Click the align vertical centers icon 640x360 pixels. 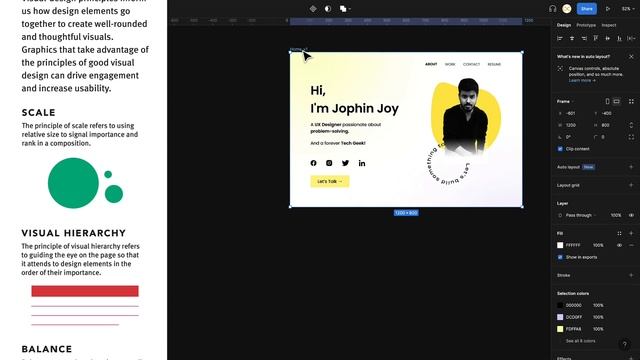click(608, 38)
